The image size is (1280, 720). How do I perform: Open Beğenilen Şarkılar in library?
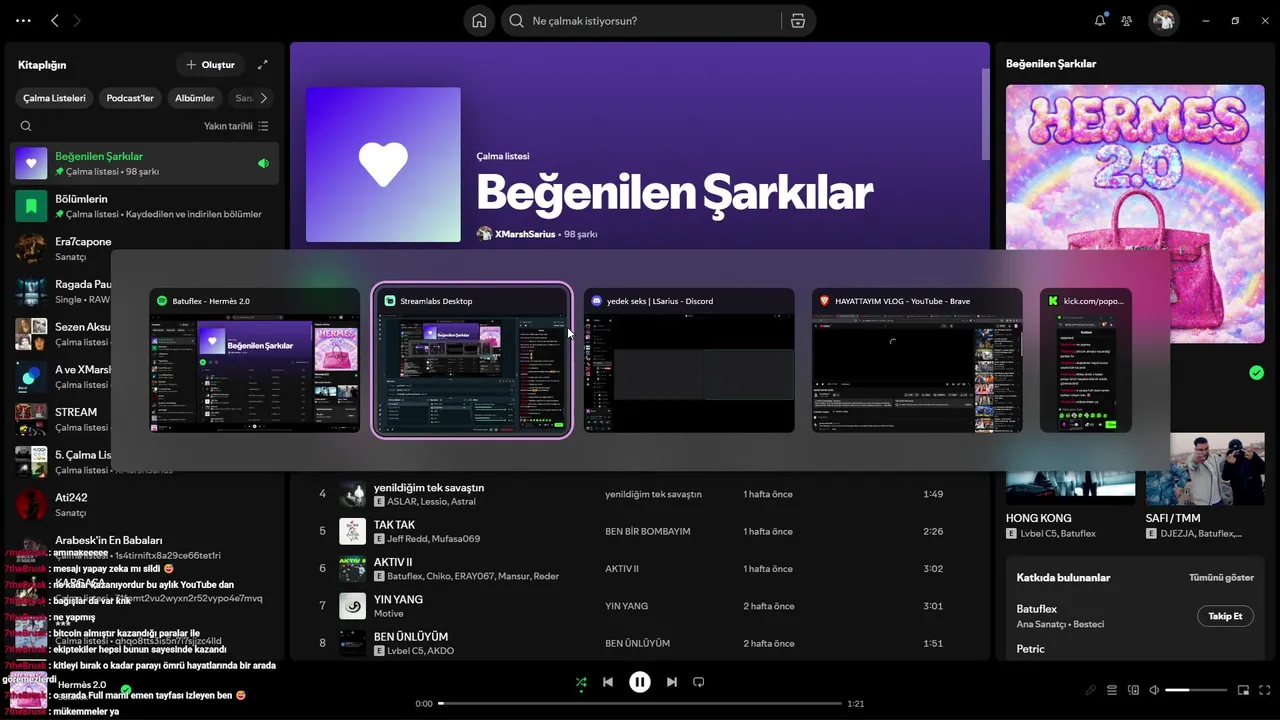coord(145,163)
